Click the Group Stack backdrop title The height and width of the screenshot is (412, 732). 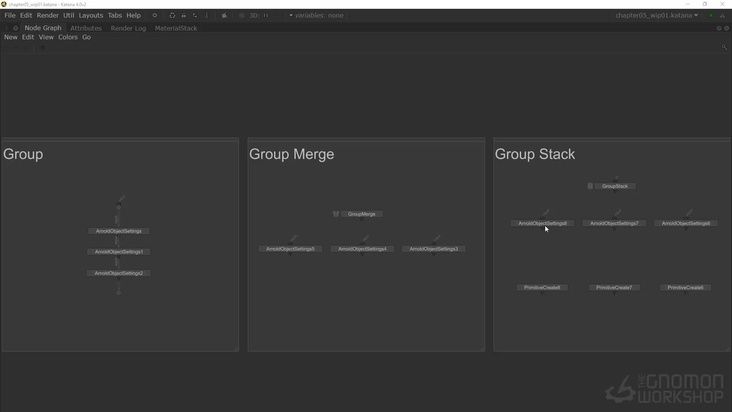[535, 154]
